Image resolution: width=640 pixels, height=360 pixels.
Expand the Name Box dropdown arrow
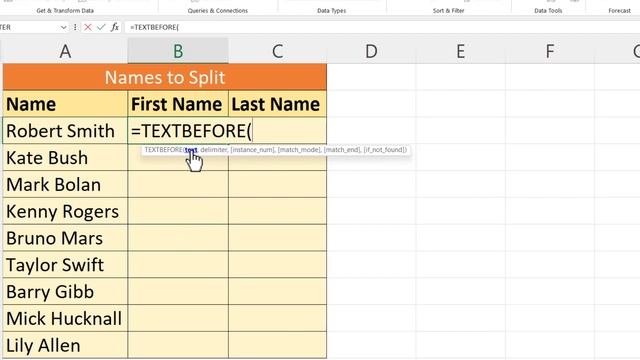[x=64, y=27]
